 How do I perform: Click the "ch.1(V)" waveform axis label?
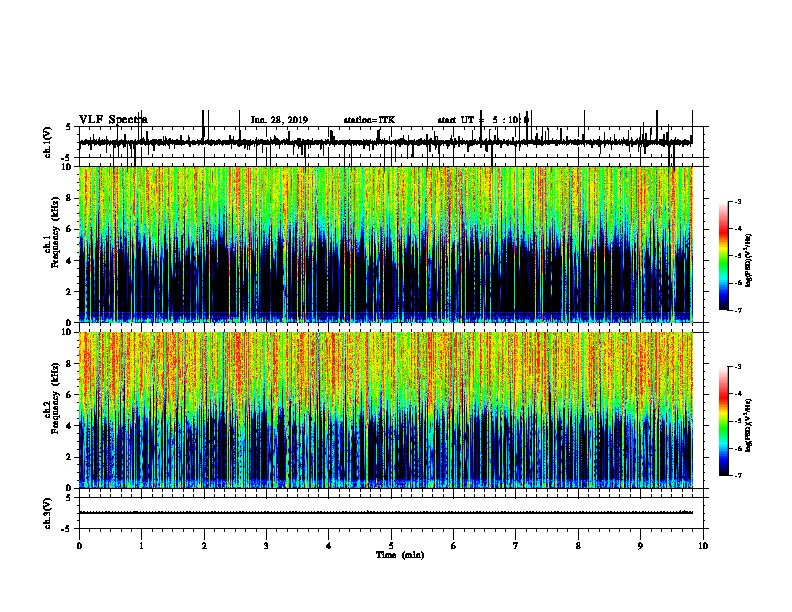48,142
